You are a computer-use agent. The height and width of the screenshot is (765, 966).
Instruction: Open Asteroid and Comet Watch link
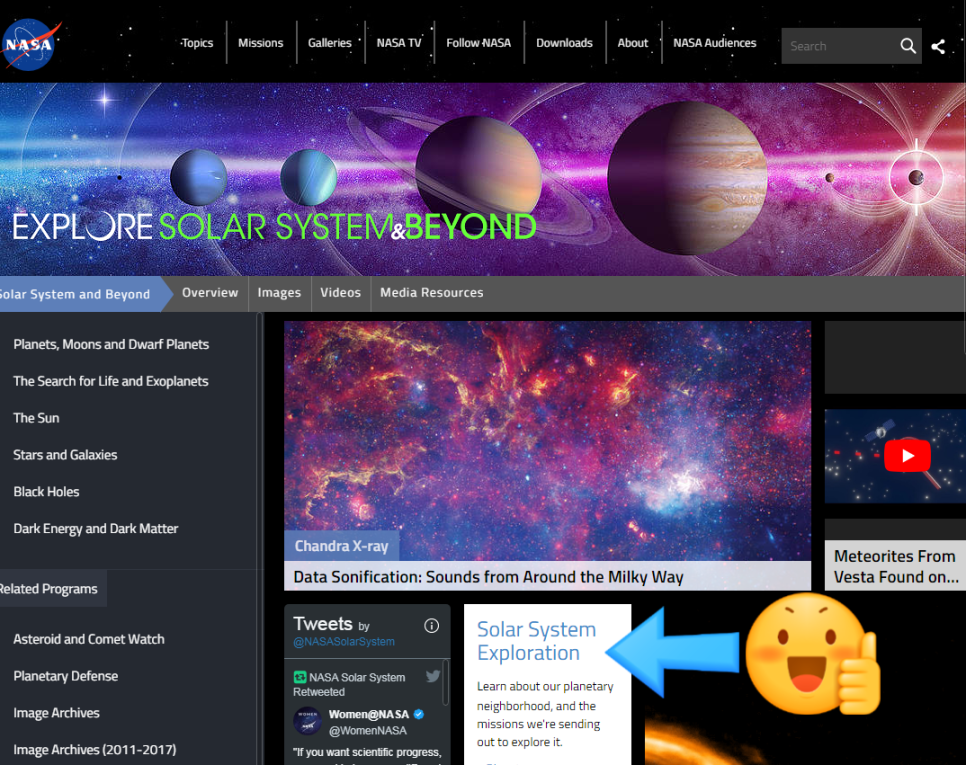coord(89,639)
